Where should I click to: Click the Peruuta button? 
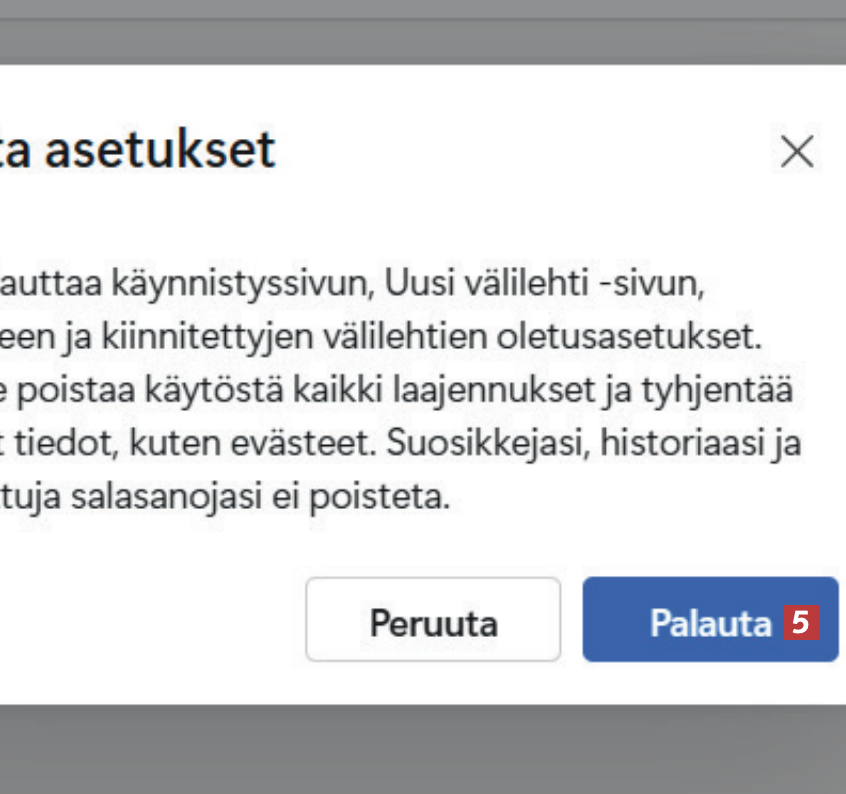[433, 622]
